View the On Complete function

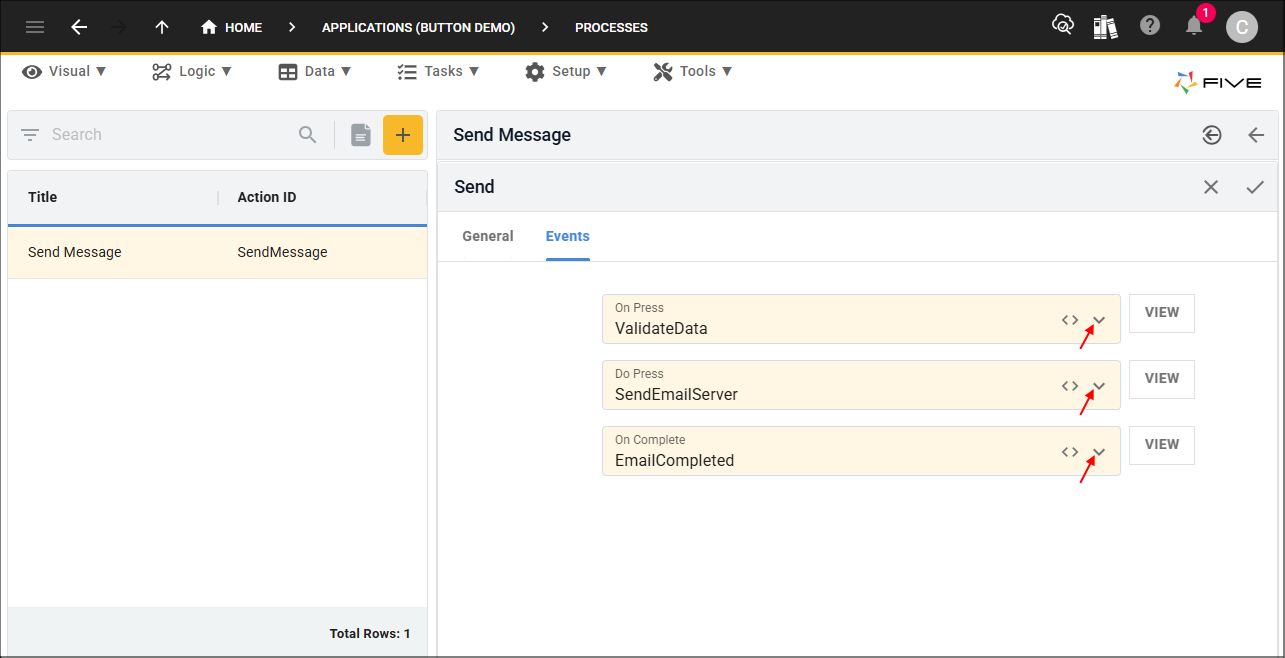pyautogui.click(x=1162, y=445)
